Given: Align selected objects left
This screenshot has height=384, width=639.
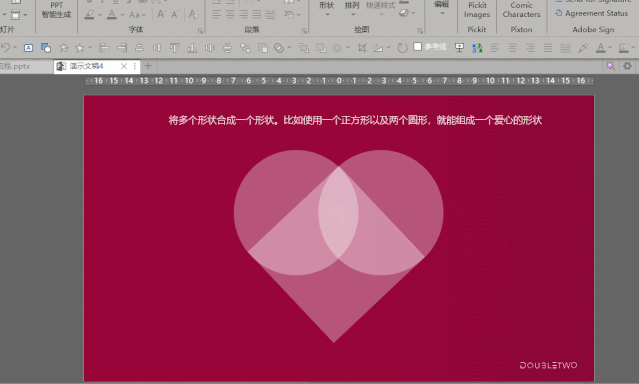Looking at the screenshot, I should (104, 48).
